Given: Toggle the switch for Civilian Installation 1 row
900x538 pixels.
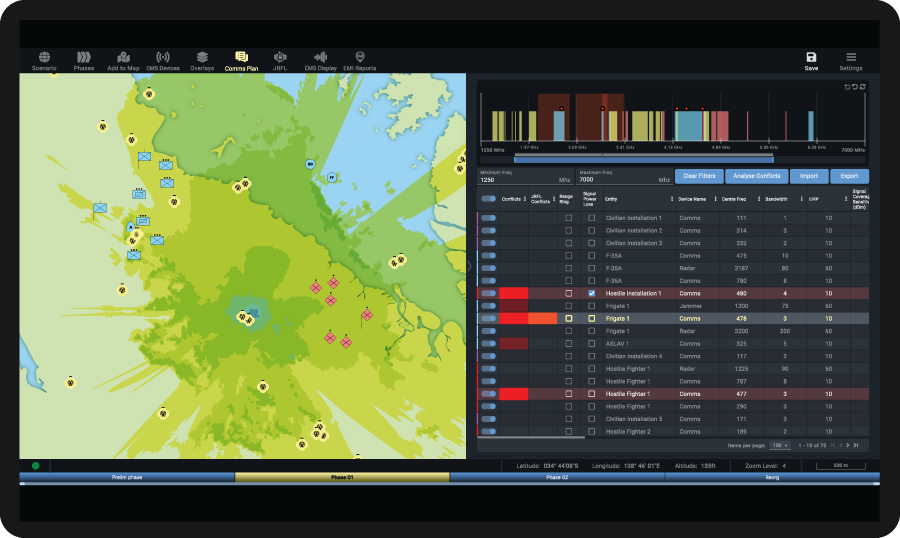Looking at the screenshot, I should (x=488, y=218).
